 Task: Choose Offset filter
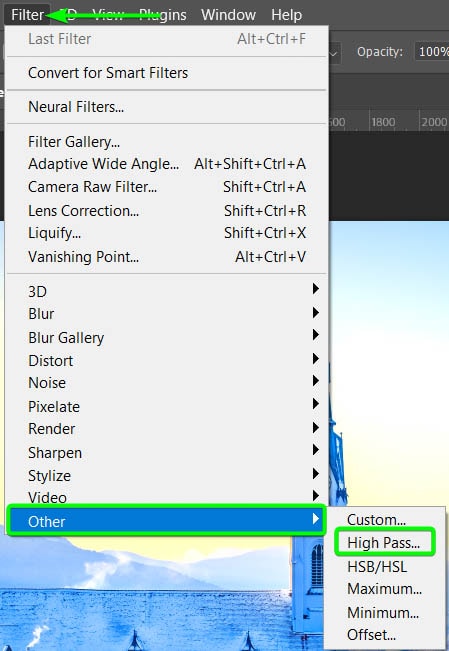371,635
